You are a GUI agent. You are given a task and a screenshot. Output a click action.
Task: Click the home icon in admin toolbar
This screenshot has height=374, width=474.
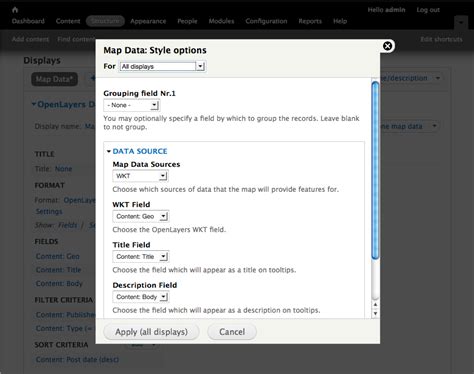pyautogui.click(x=15, y=10)
